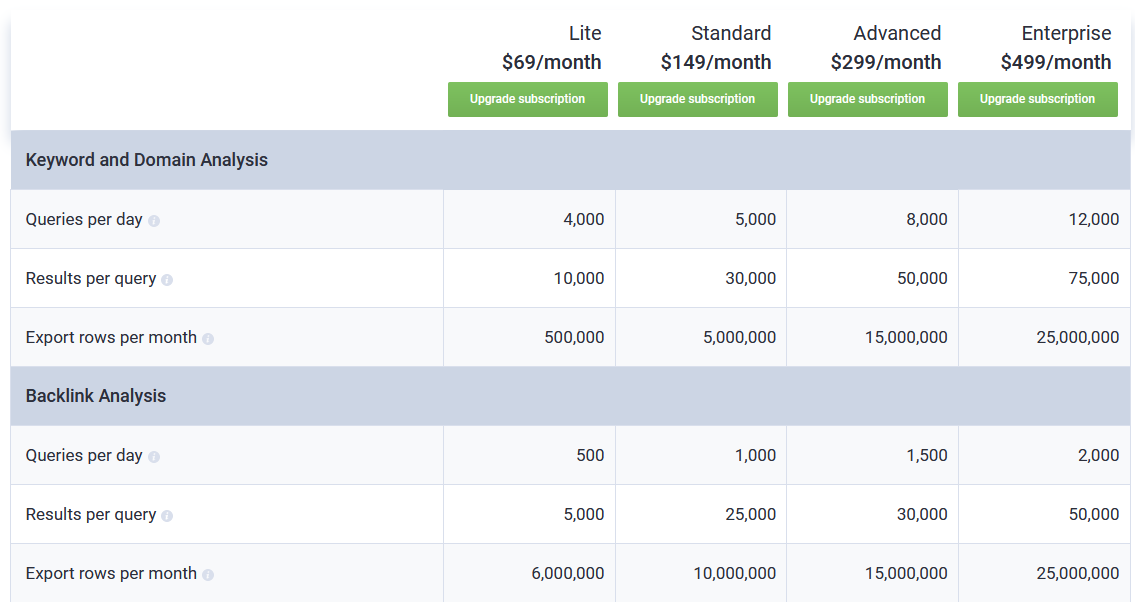Open info tooltip for Backlink Analysis Queries per day
The width and height of the screenshot is (1135, 602).
click(x=154, y=457)
